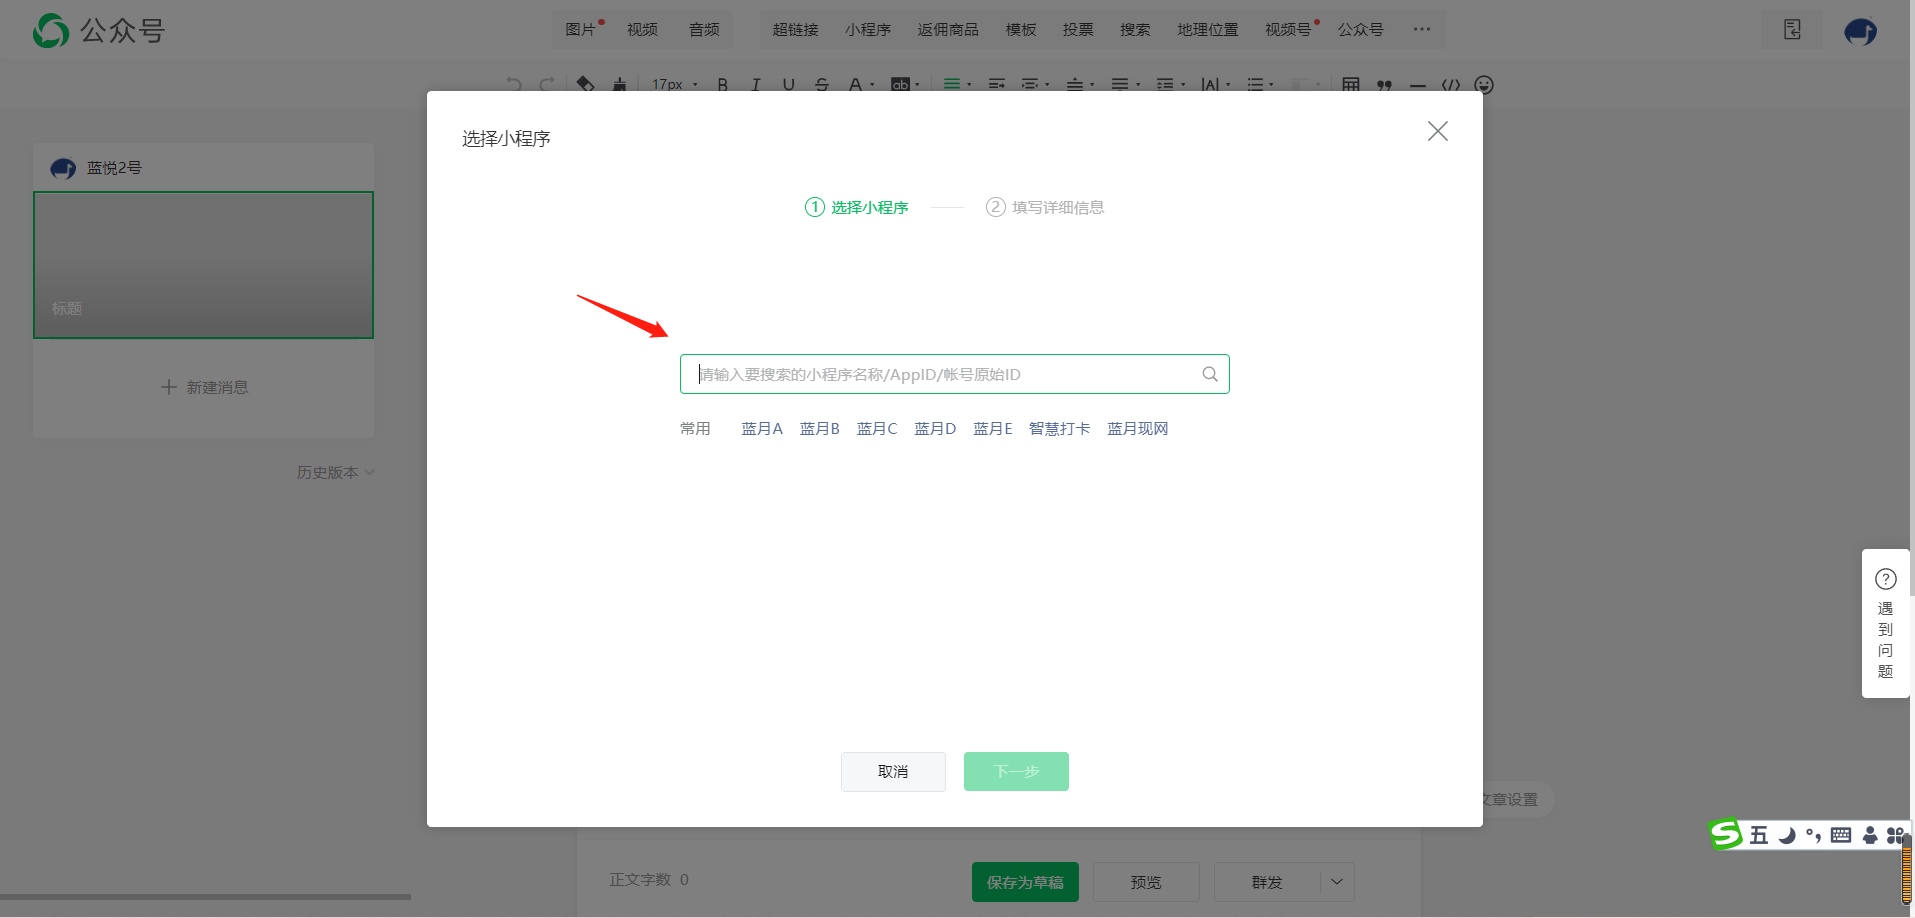Click the account avatar at top right
Screen dimensions: 1915x918
coord(1860,32)
